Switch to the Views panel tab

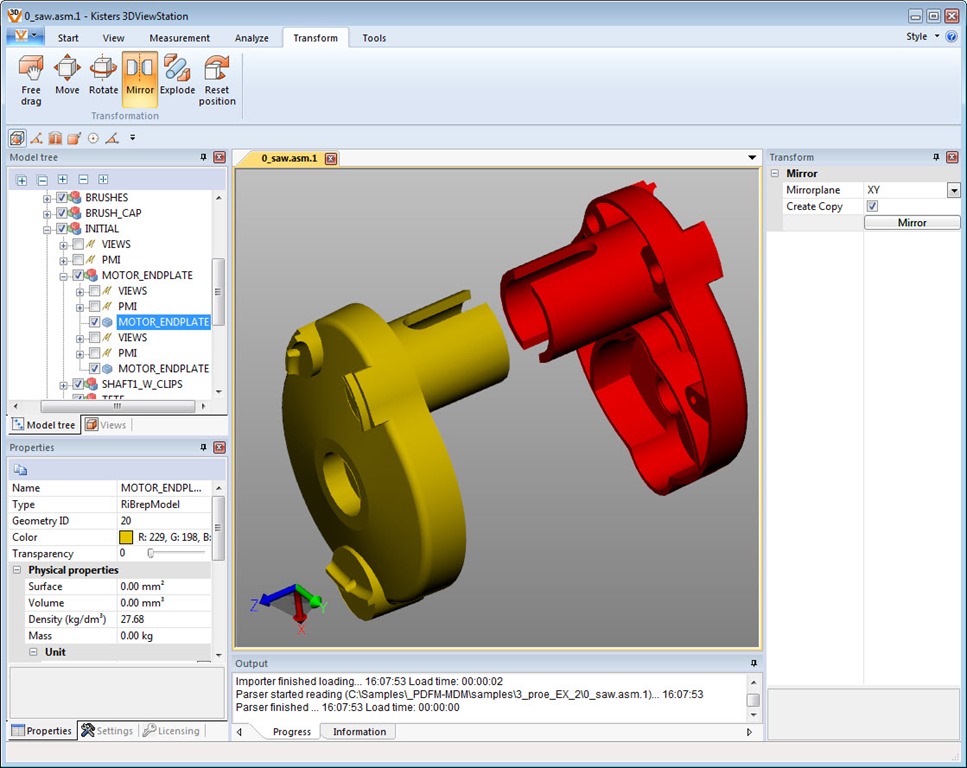click(105, 424)
